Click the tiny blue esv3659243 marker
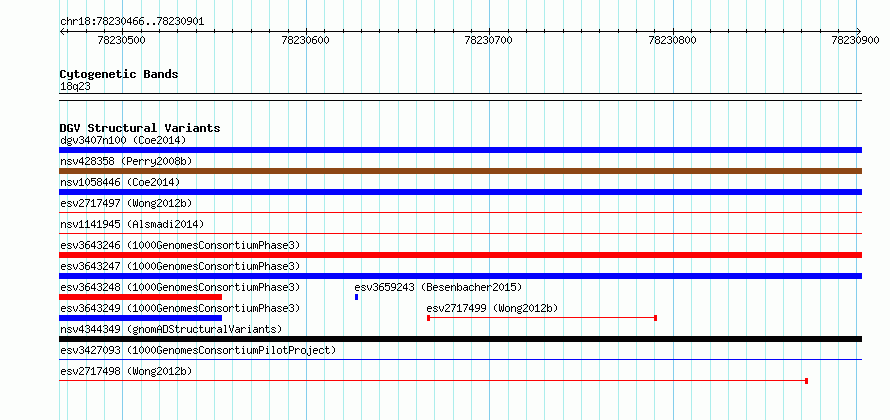Screen dimensions: 890x420 356,297
